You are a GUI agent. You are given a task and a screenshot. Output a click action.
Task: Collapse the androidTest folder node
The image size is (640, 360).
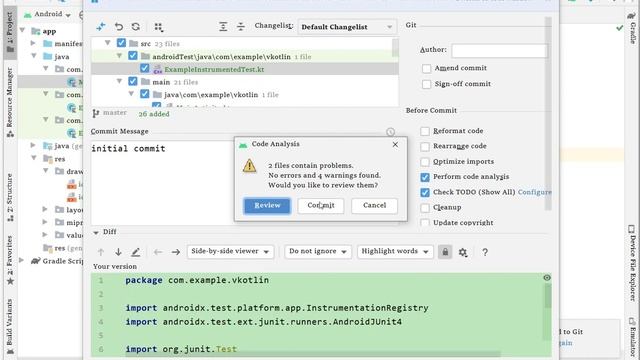pos(120,56)
